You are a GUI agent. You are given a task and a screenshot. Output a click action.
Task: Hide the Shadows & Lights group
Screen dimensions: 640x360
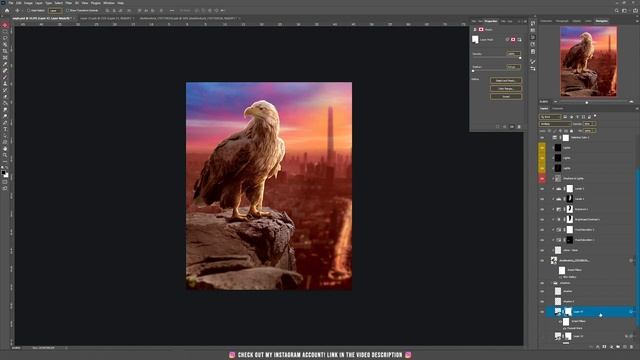[542, 179]
